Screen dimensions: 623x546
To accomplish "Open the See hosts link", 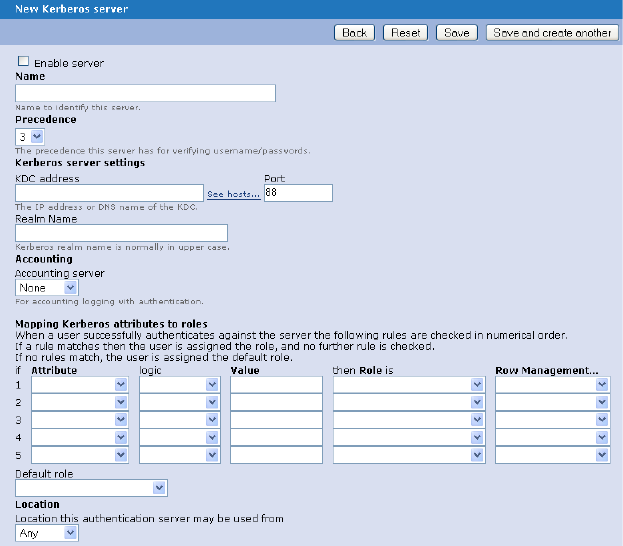I will [234, 194].
